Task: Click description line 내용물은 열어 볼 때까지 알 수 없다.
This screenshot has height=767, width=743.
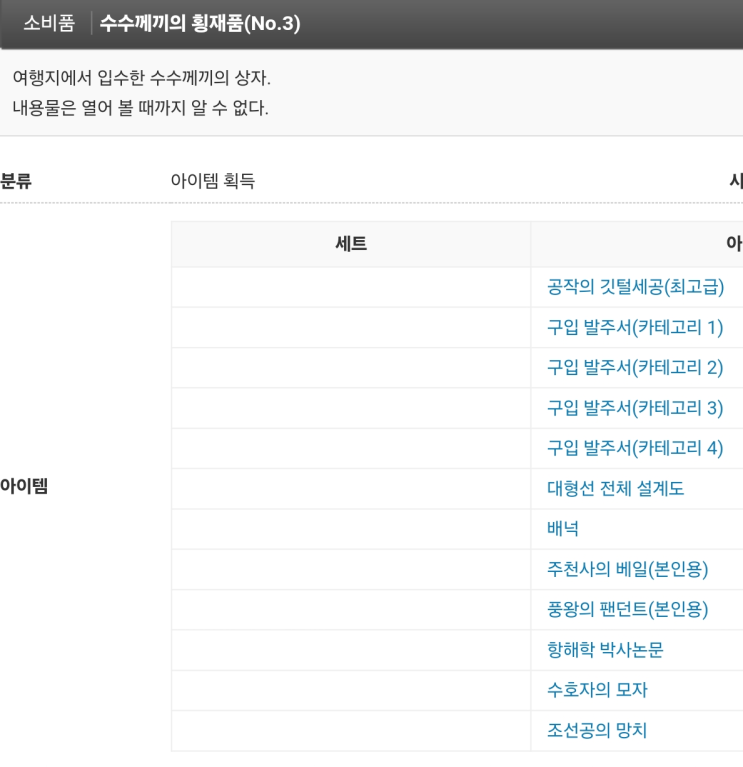Action: (141, 108)
